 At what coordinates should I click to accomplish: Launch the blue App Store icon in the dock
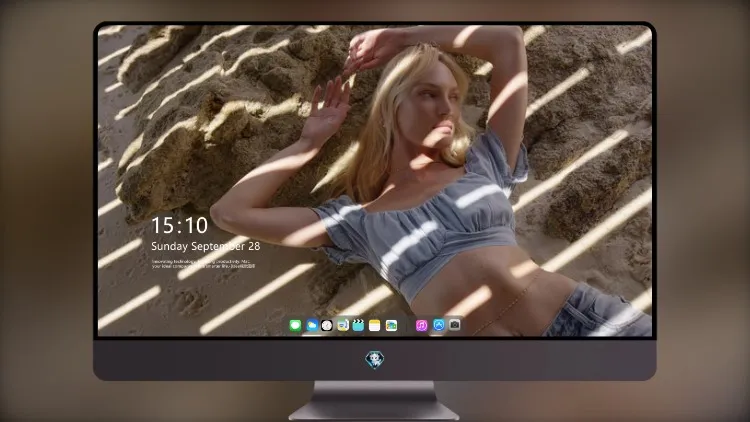pos(439,325)
